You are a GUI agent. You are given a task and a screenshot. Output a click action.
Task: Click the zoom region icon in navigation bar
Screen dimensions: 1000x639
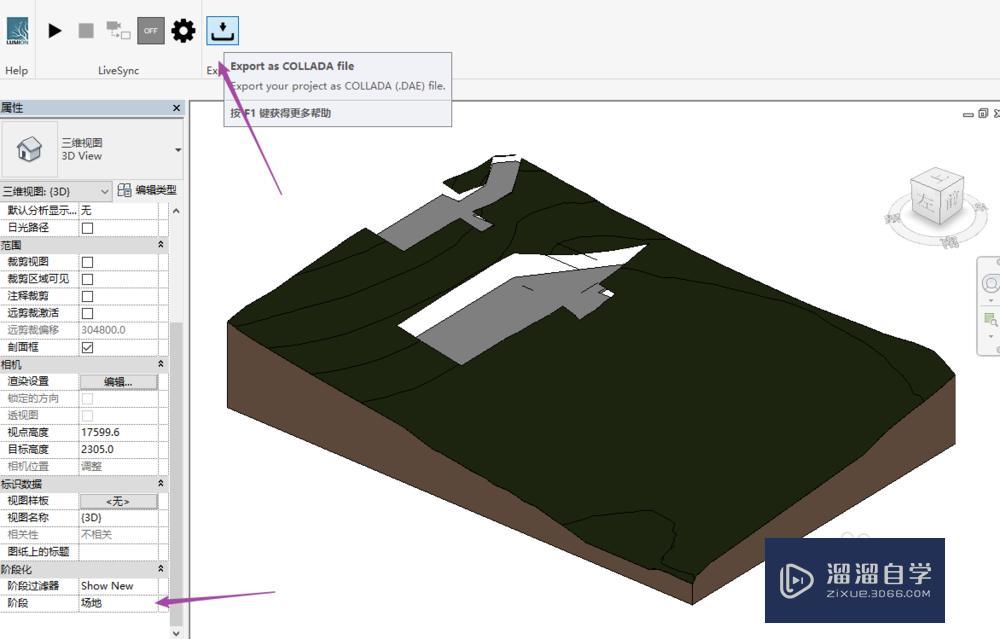(x=990, y=319)
